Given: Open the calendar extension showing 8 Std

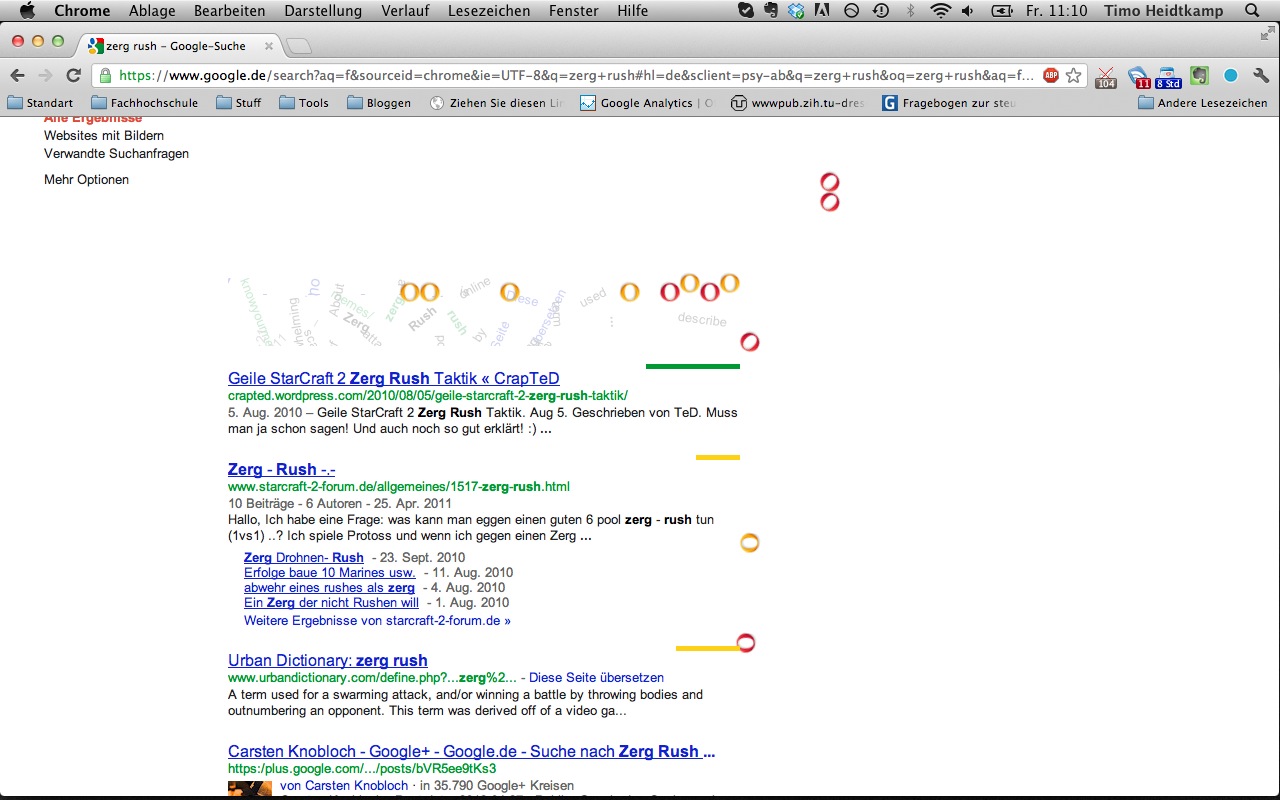Looking at the screenshot, I should click(x=1168, y=77).
